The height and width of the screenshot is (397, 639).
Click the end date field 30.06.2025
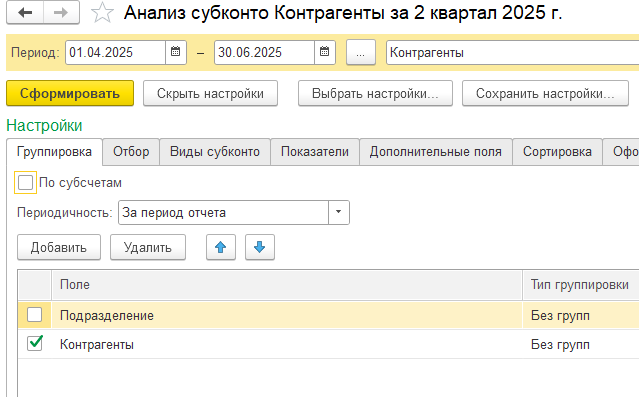[x=264, y=52]
